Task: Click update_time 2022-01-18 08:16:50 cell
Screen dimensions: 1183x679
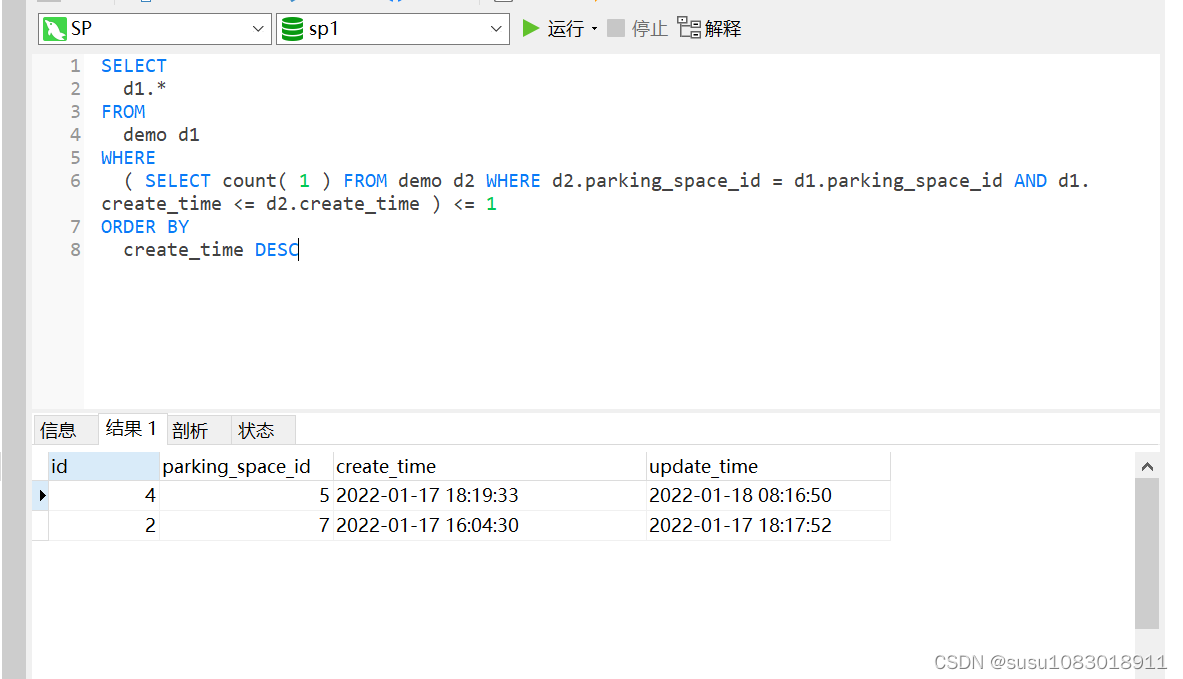Action: pos(768,496)
